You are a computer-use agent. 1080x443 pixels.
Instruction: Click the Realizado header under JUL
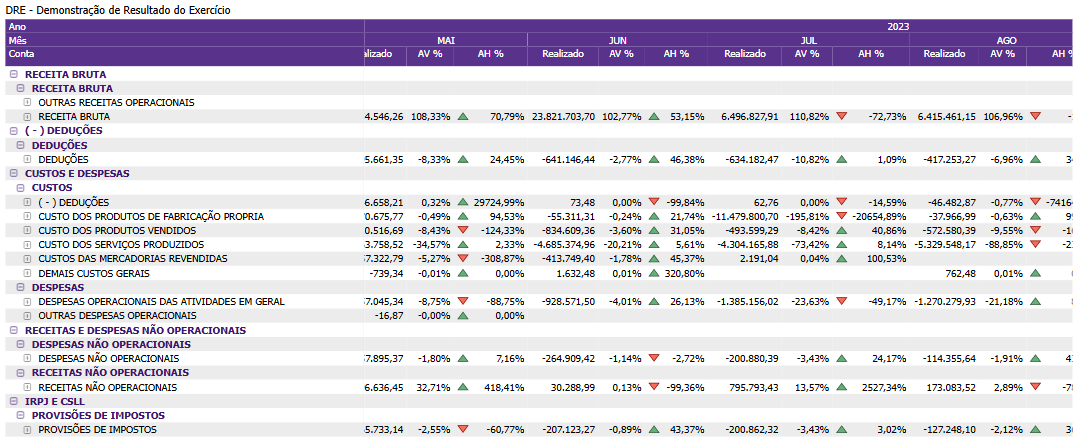coord(745,54)
